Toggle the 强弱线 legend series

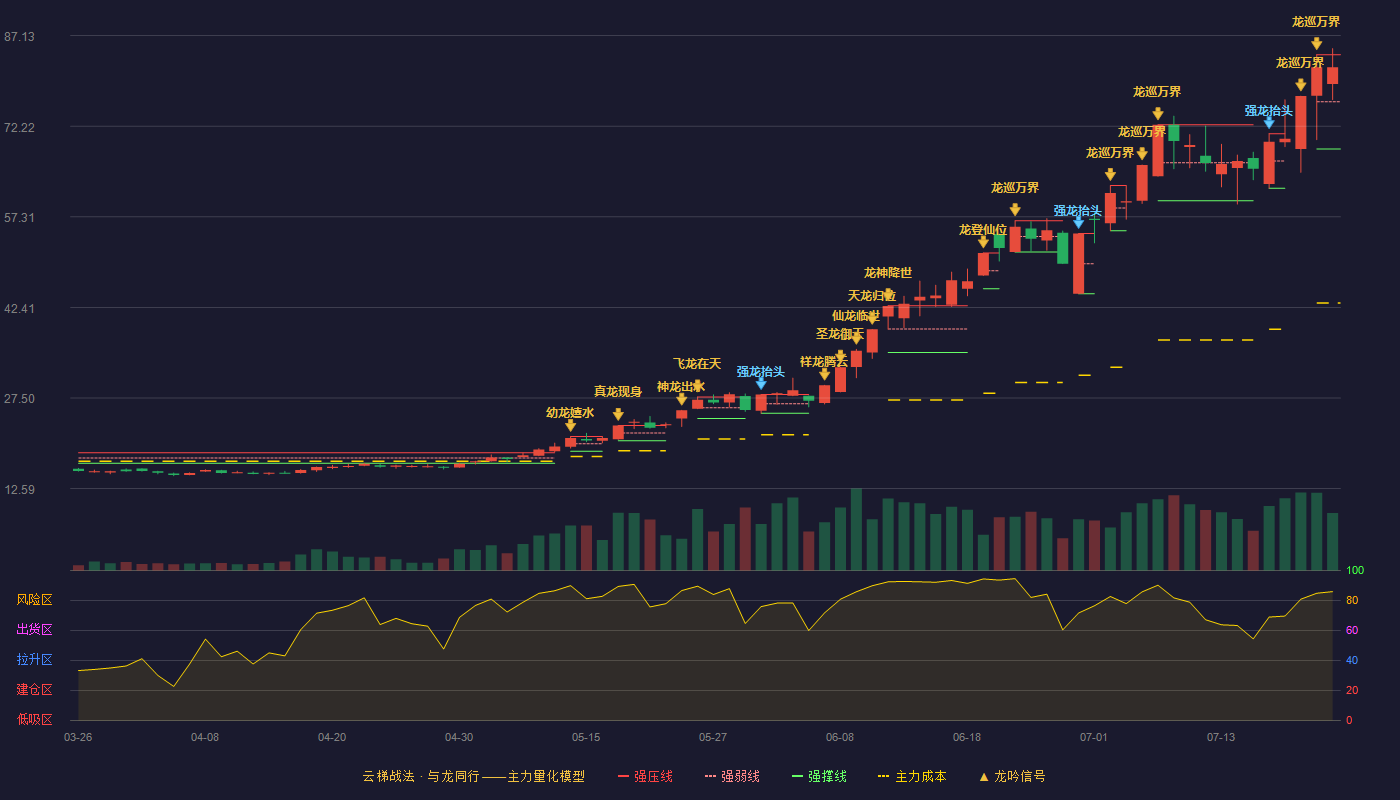[x=732, y=776]
